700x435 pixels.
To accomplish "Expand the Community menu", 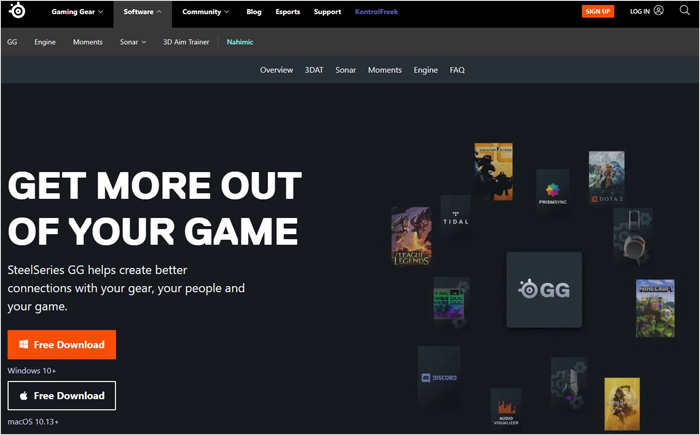I will 205,12.
